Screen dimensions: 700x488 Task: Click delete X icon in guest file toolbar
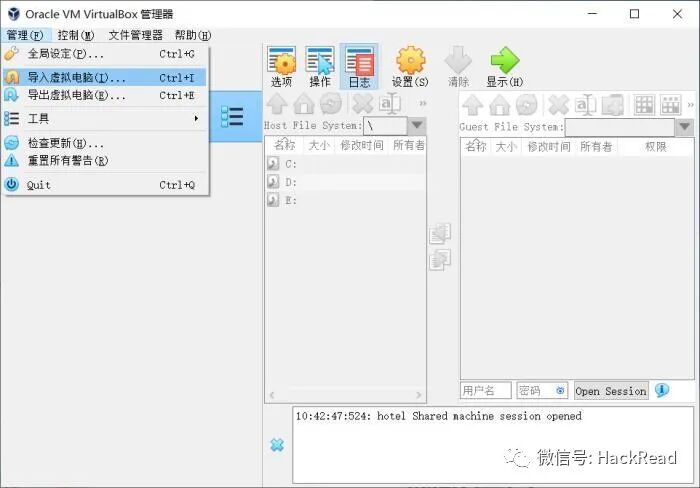558,105
